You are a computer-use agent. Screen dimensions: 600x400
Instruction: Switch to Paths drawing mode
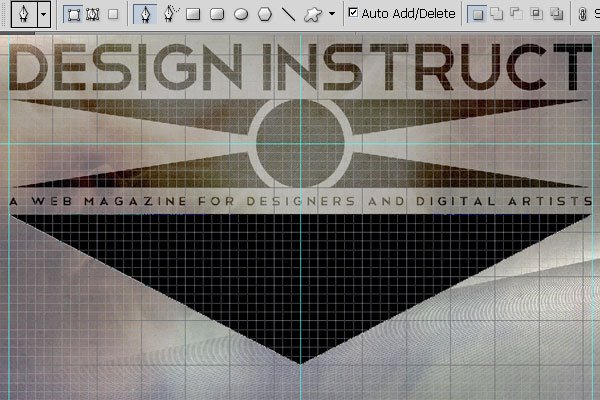coord(93,15)
